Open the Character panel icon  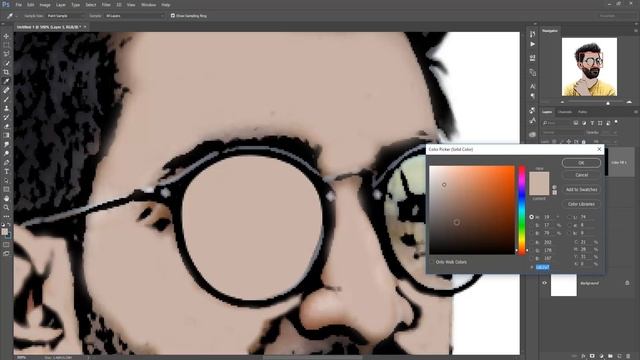click(532, 87)
